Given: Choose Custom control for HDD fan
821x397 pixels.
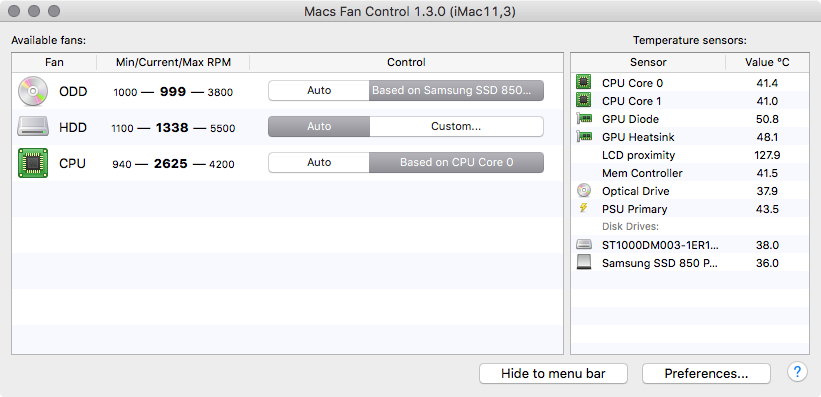Looking at the screenshot, I should (x=456, y=127).
